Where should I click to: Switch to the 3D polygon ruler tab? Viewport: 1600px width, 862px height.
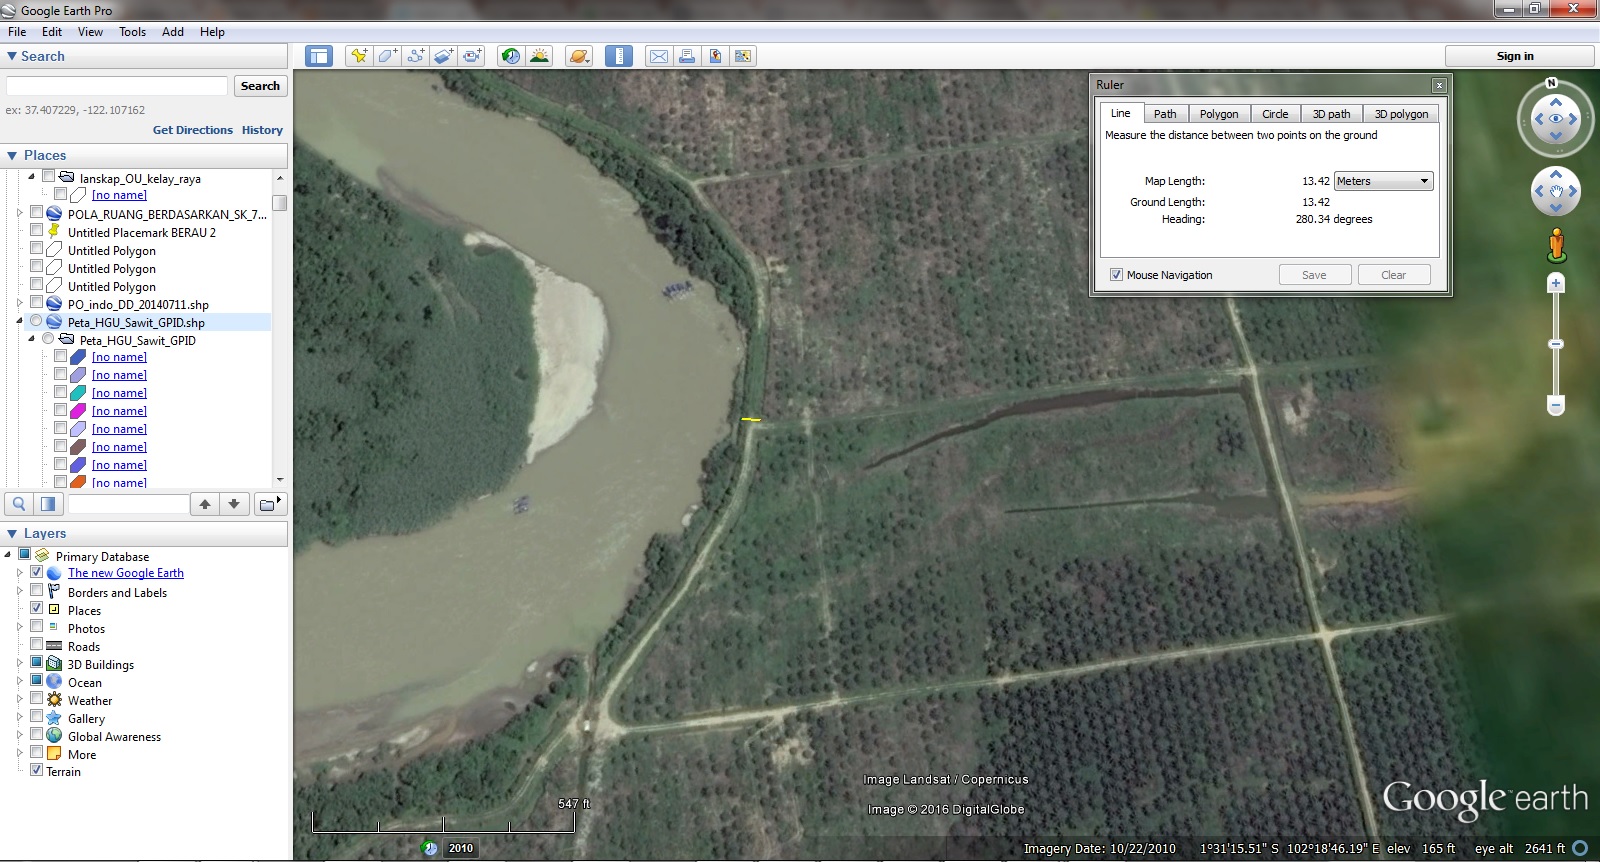[1401, 114]
